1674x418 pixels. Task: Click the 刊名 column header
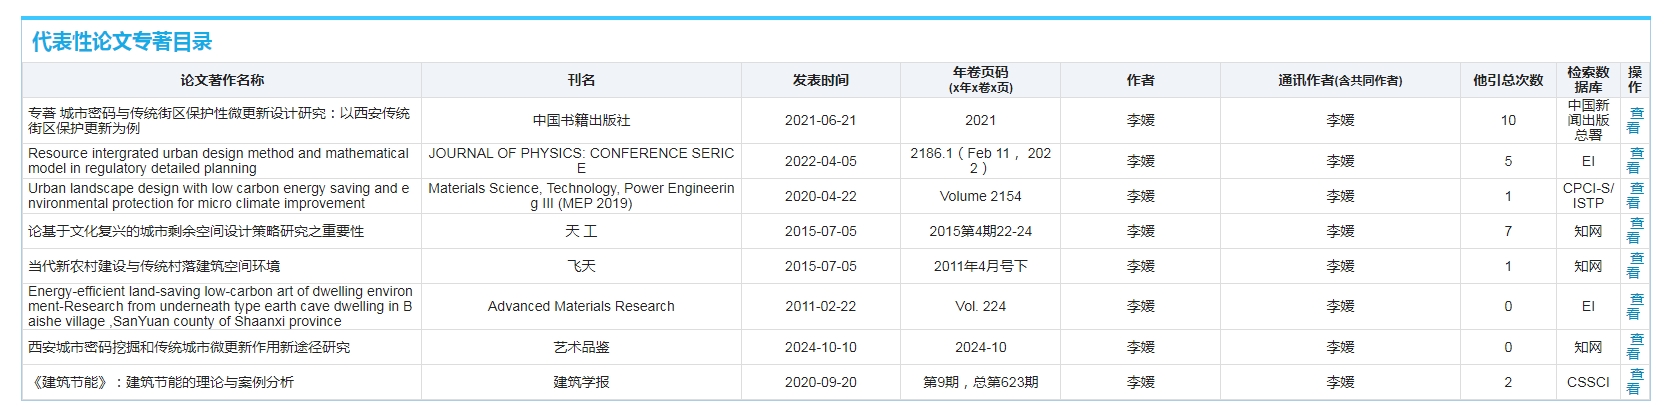[x=581, y=80]
